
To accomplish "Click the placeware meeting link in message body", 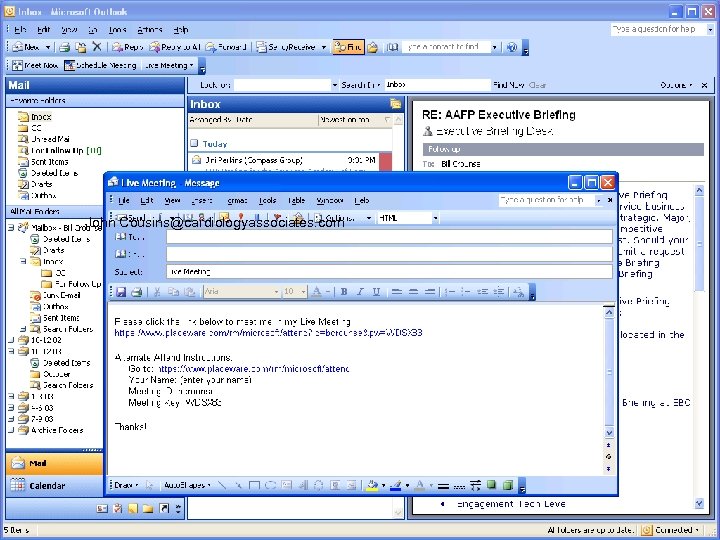I will 268,332.
